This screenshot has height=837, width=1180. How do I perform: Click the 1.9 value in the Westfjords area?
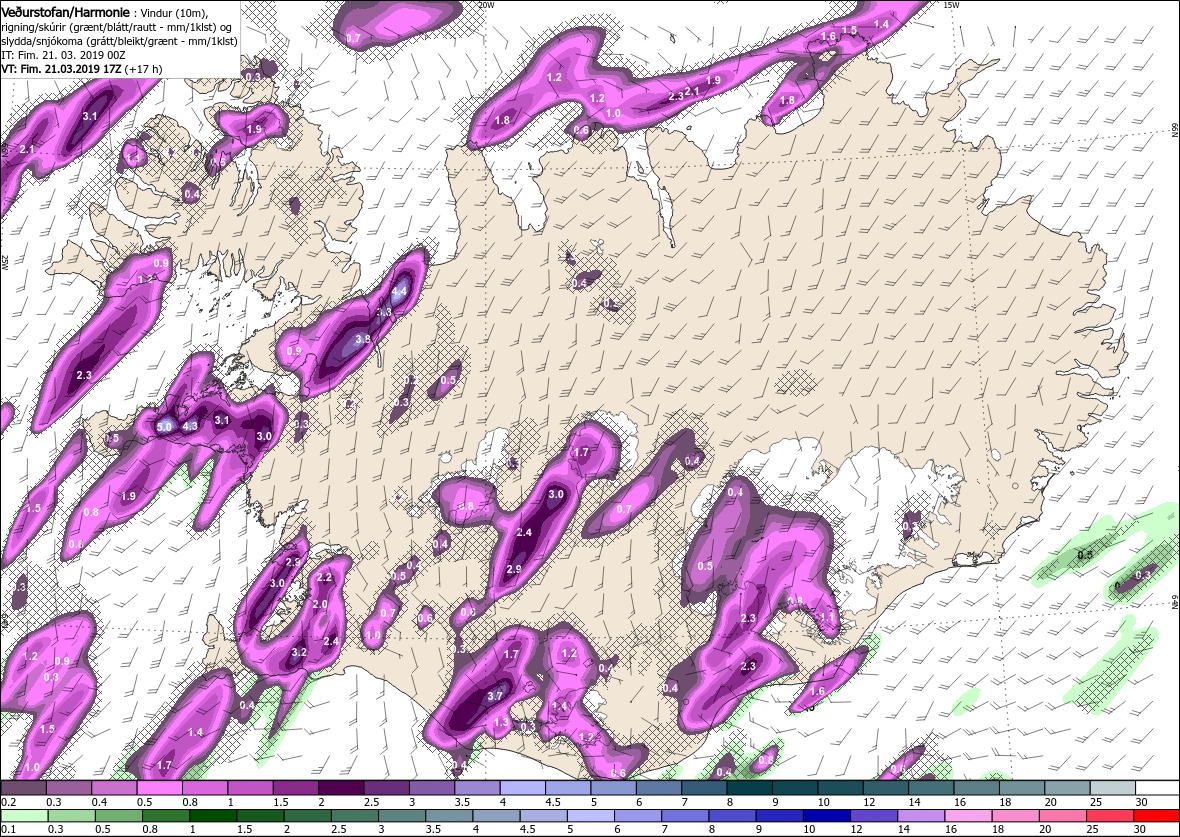254,129
